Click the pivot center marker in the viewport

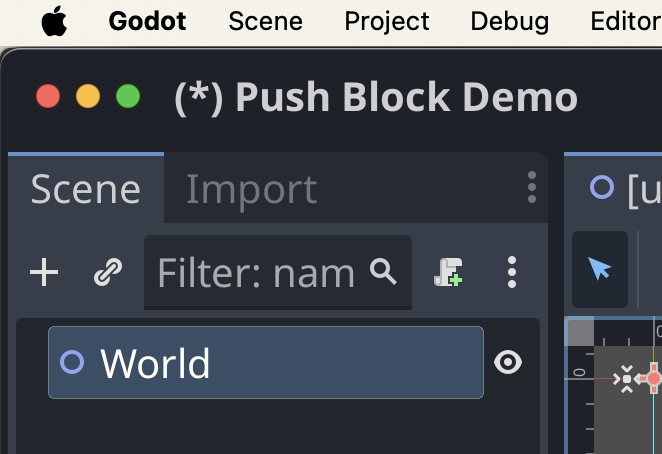point(627,379)
